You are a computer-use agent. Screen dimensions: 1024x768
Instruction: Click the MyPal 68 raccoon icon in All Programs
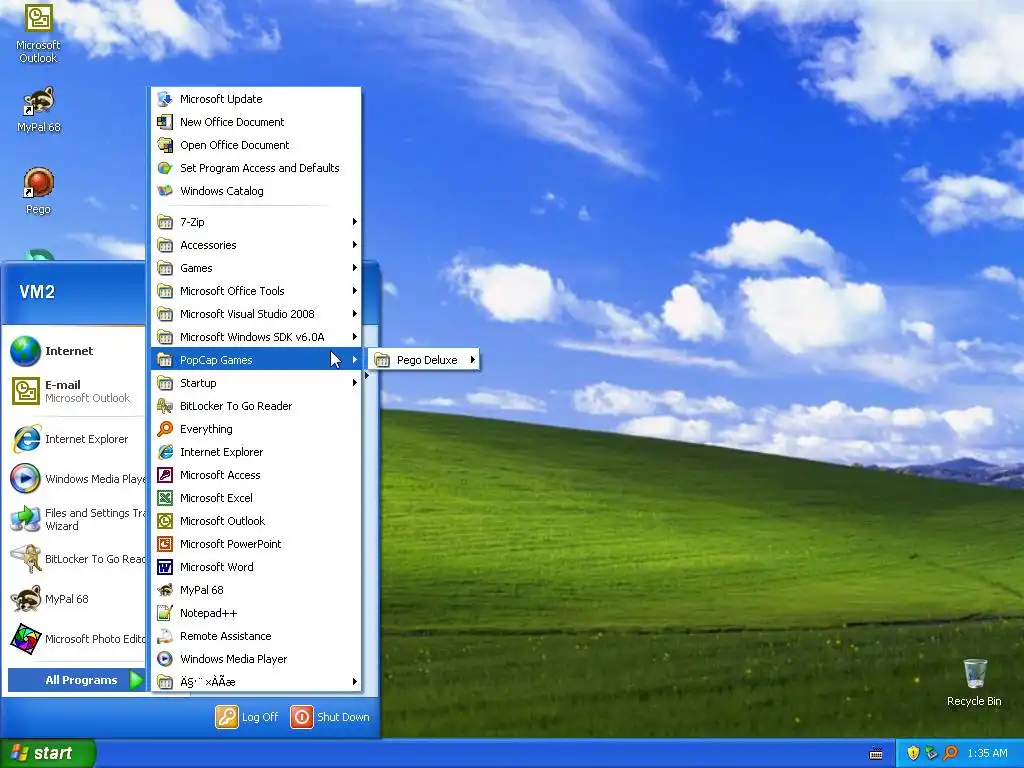(165, 590)
